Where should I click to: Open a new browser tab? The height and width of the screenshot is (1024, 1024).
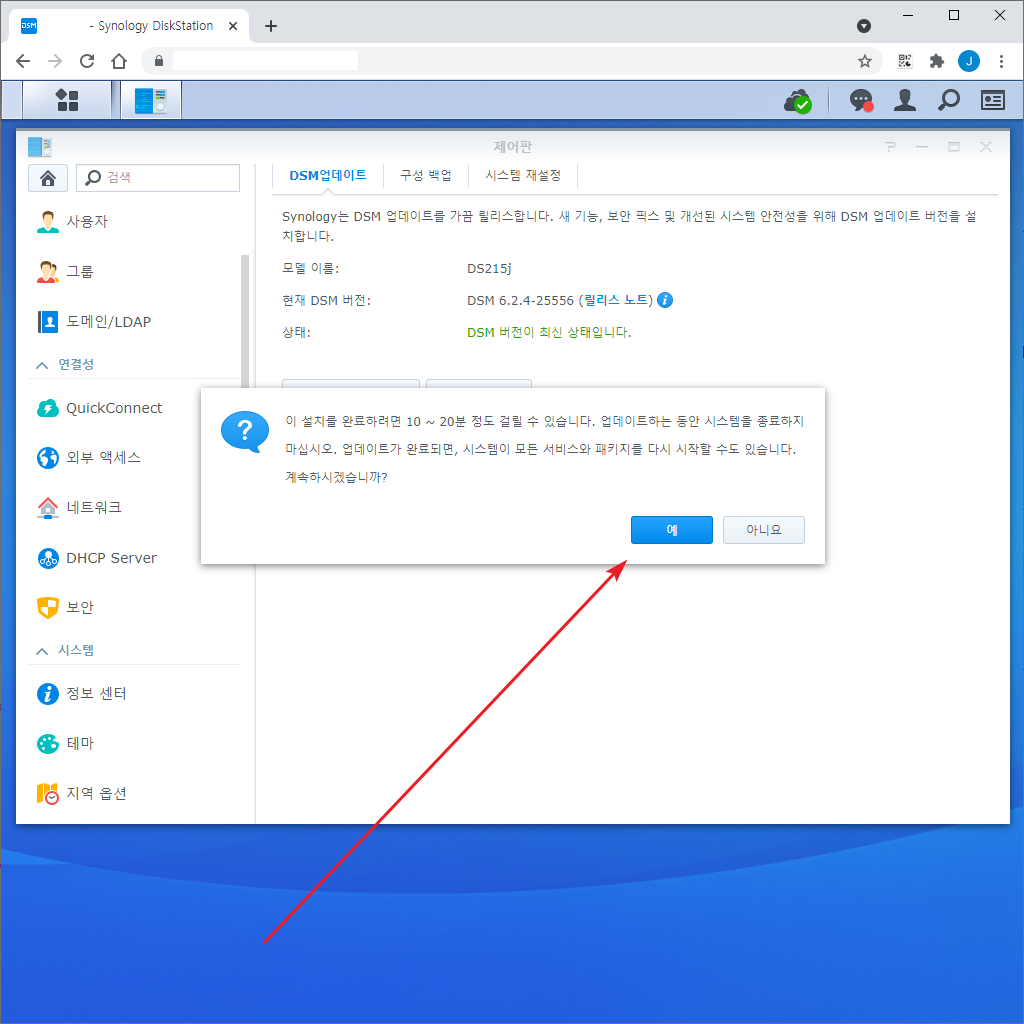tap(271, 26)
